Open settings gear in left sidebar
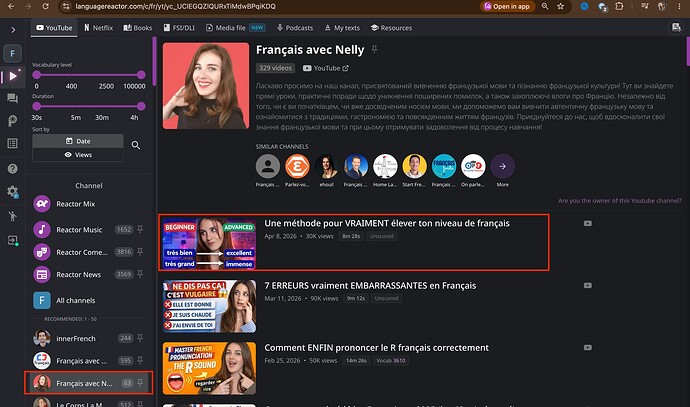This screenshot has width=690, height=407. point(12,191)
